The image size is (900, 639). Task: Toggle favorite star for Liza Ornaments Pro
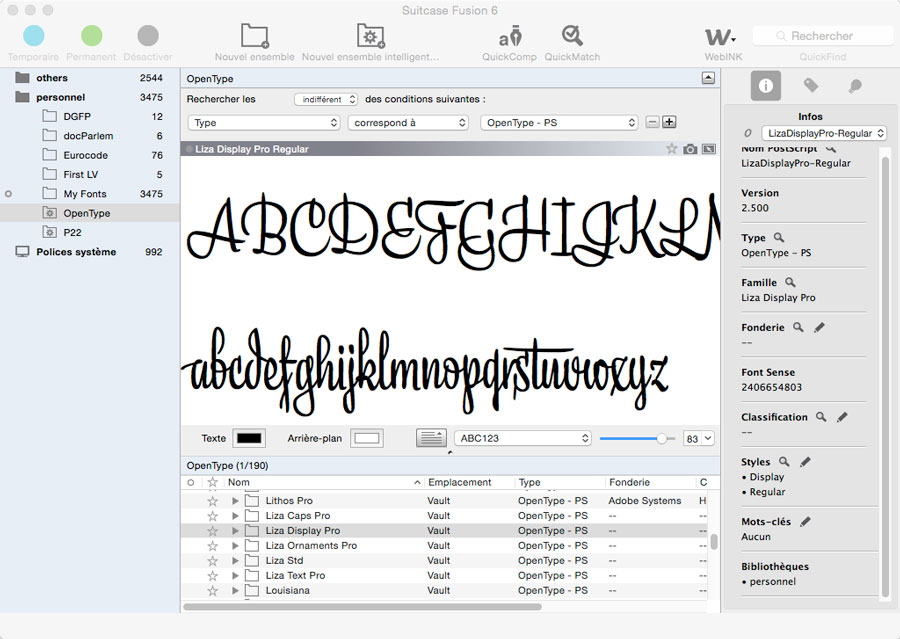coord(212,545)
